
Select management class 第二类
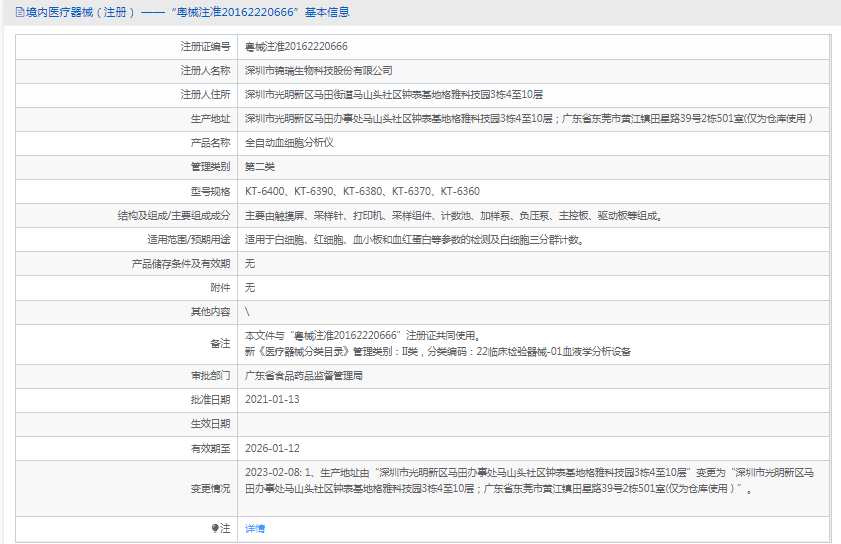[260, 167]
